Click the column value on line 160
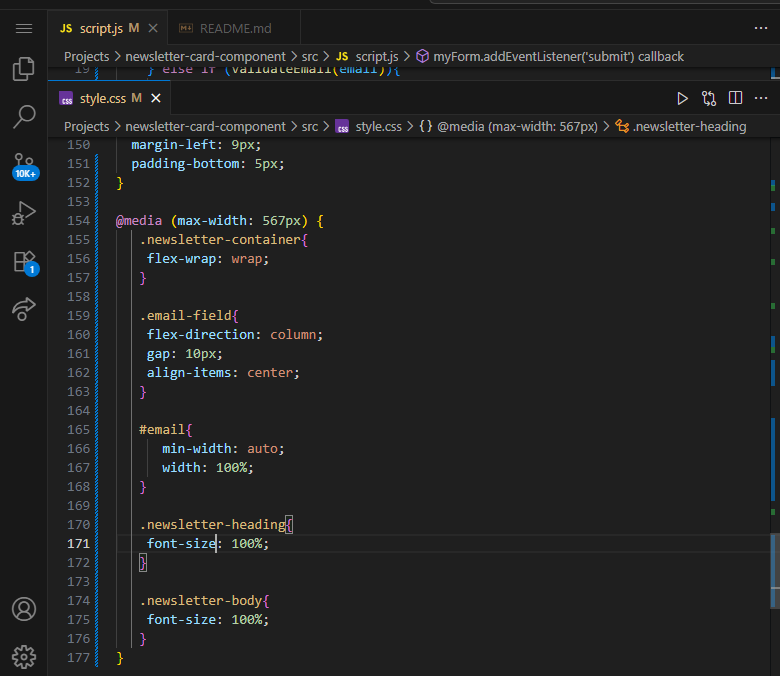 [x=293, y=335]
